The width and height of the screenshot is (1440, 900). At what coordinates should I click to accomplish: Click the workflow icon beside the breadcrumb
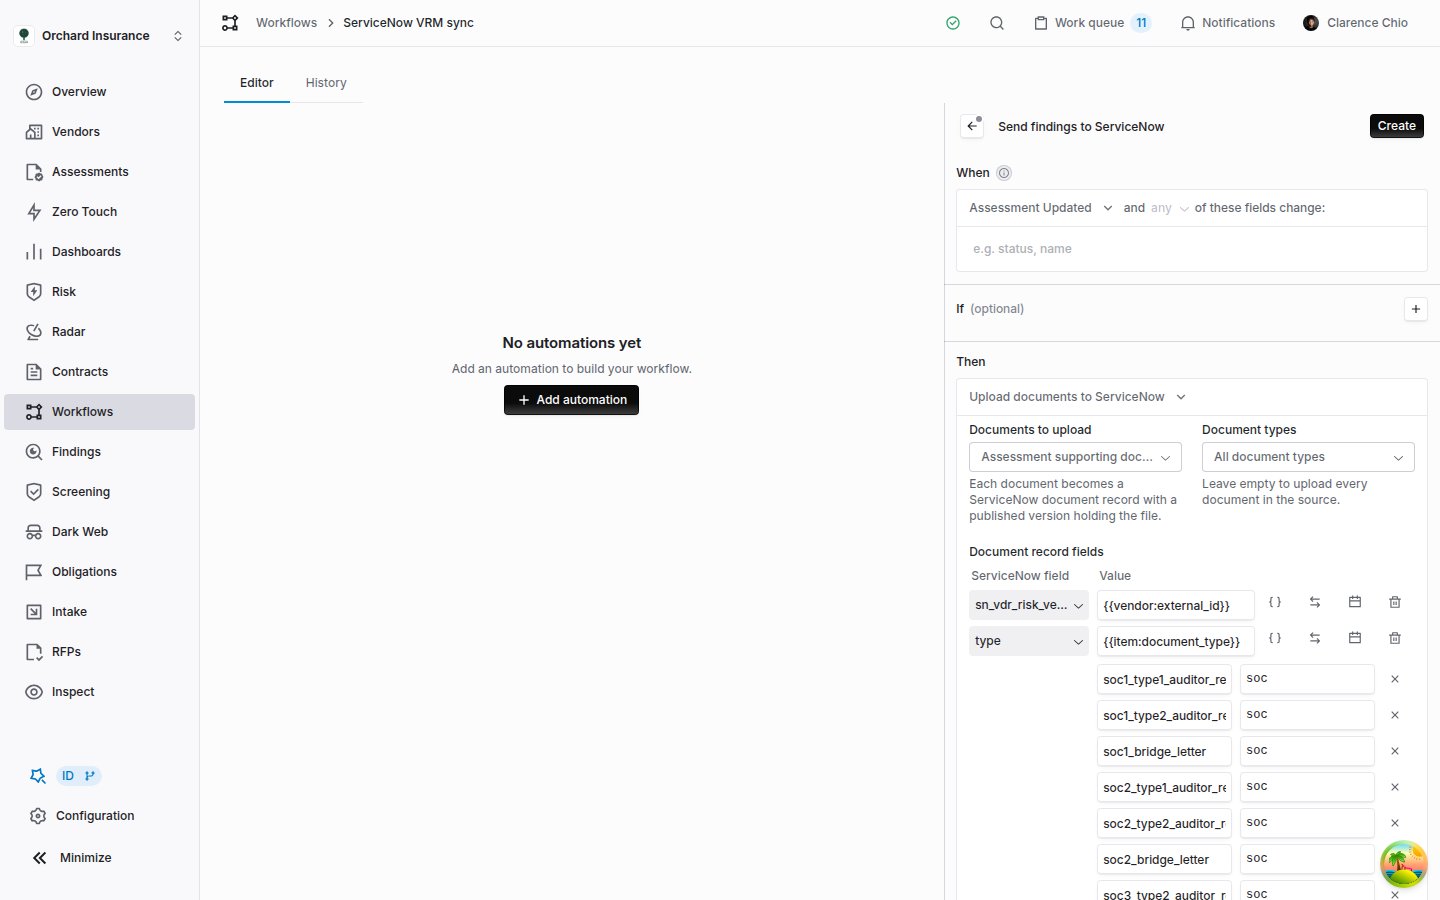(230, 23)
